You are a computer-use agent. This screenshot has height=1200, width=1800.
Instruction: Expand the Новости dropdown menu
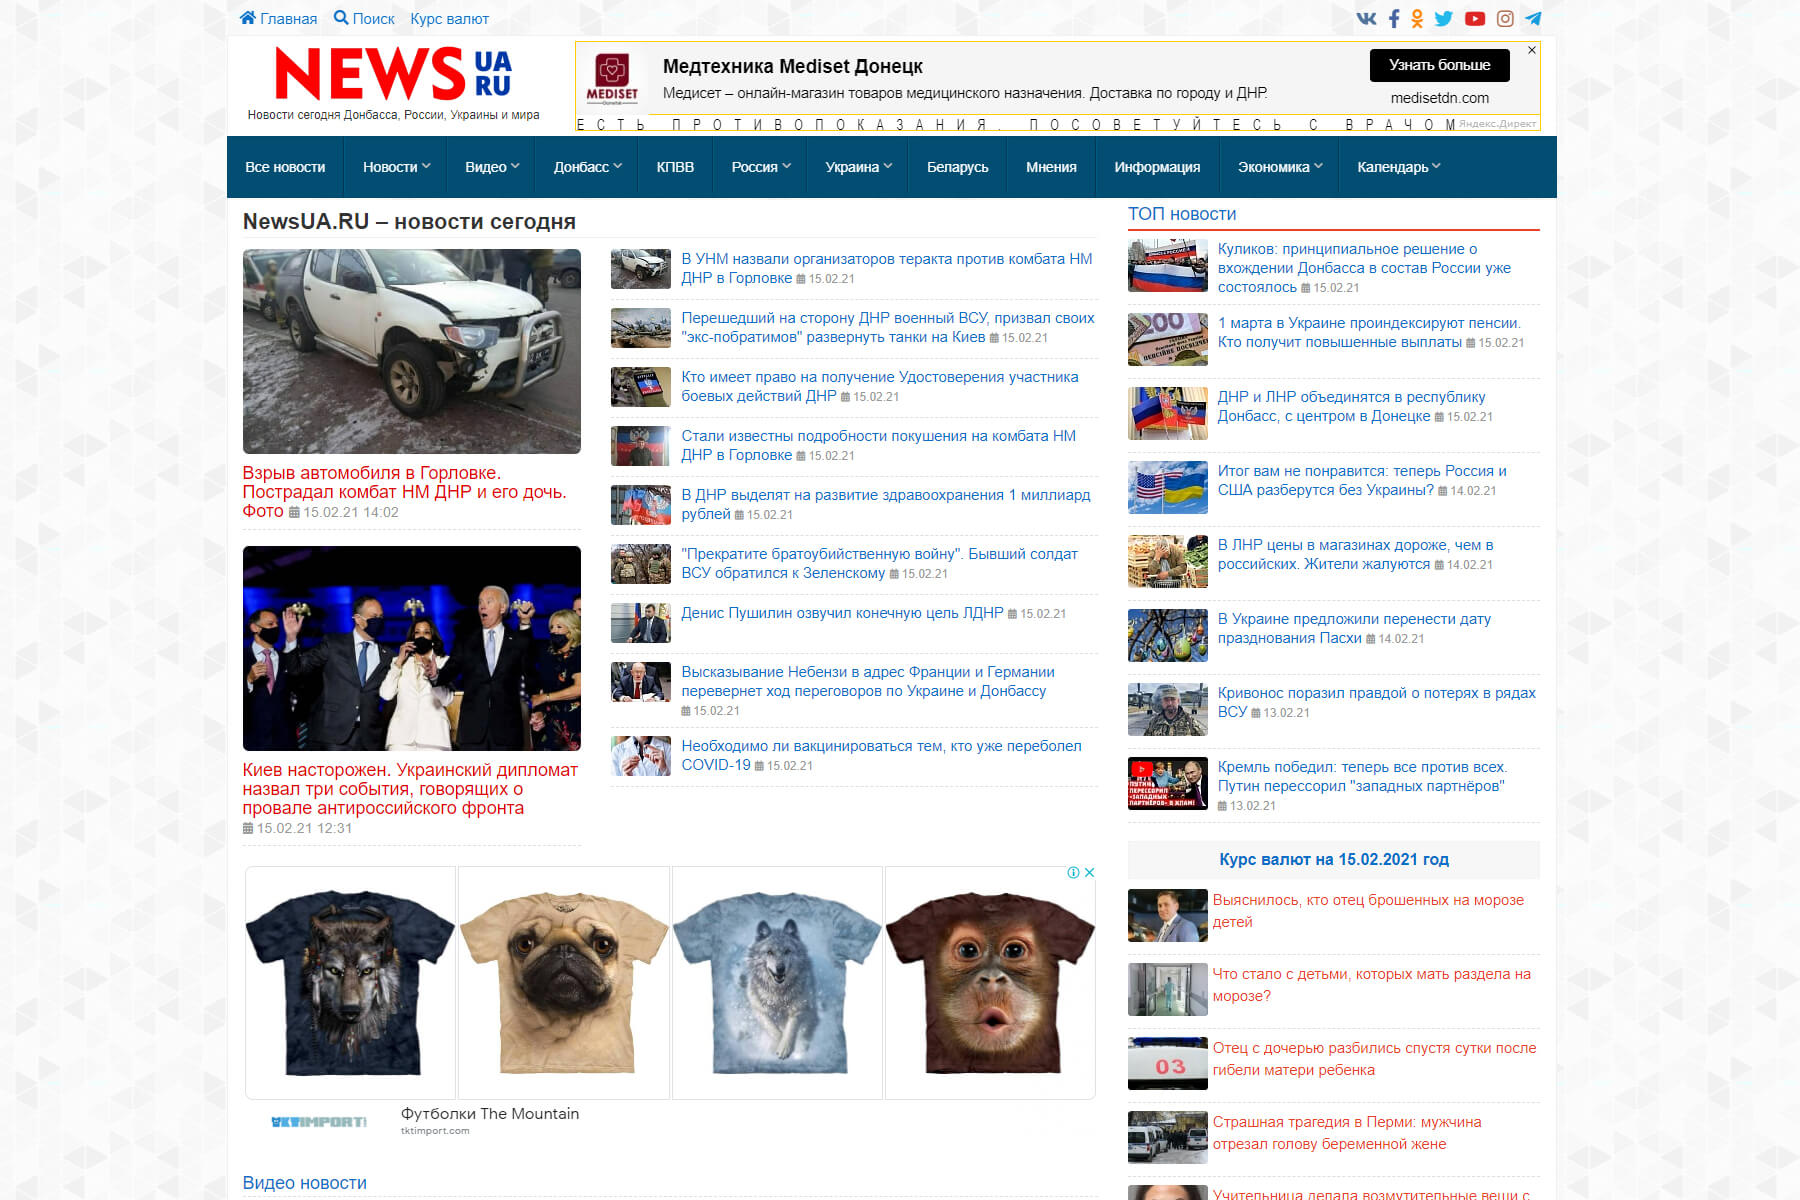396,167
